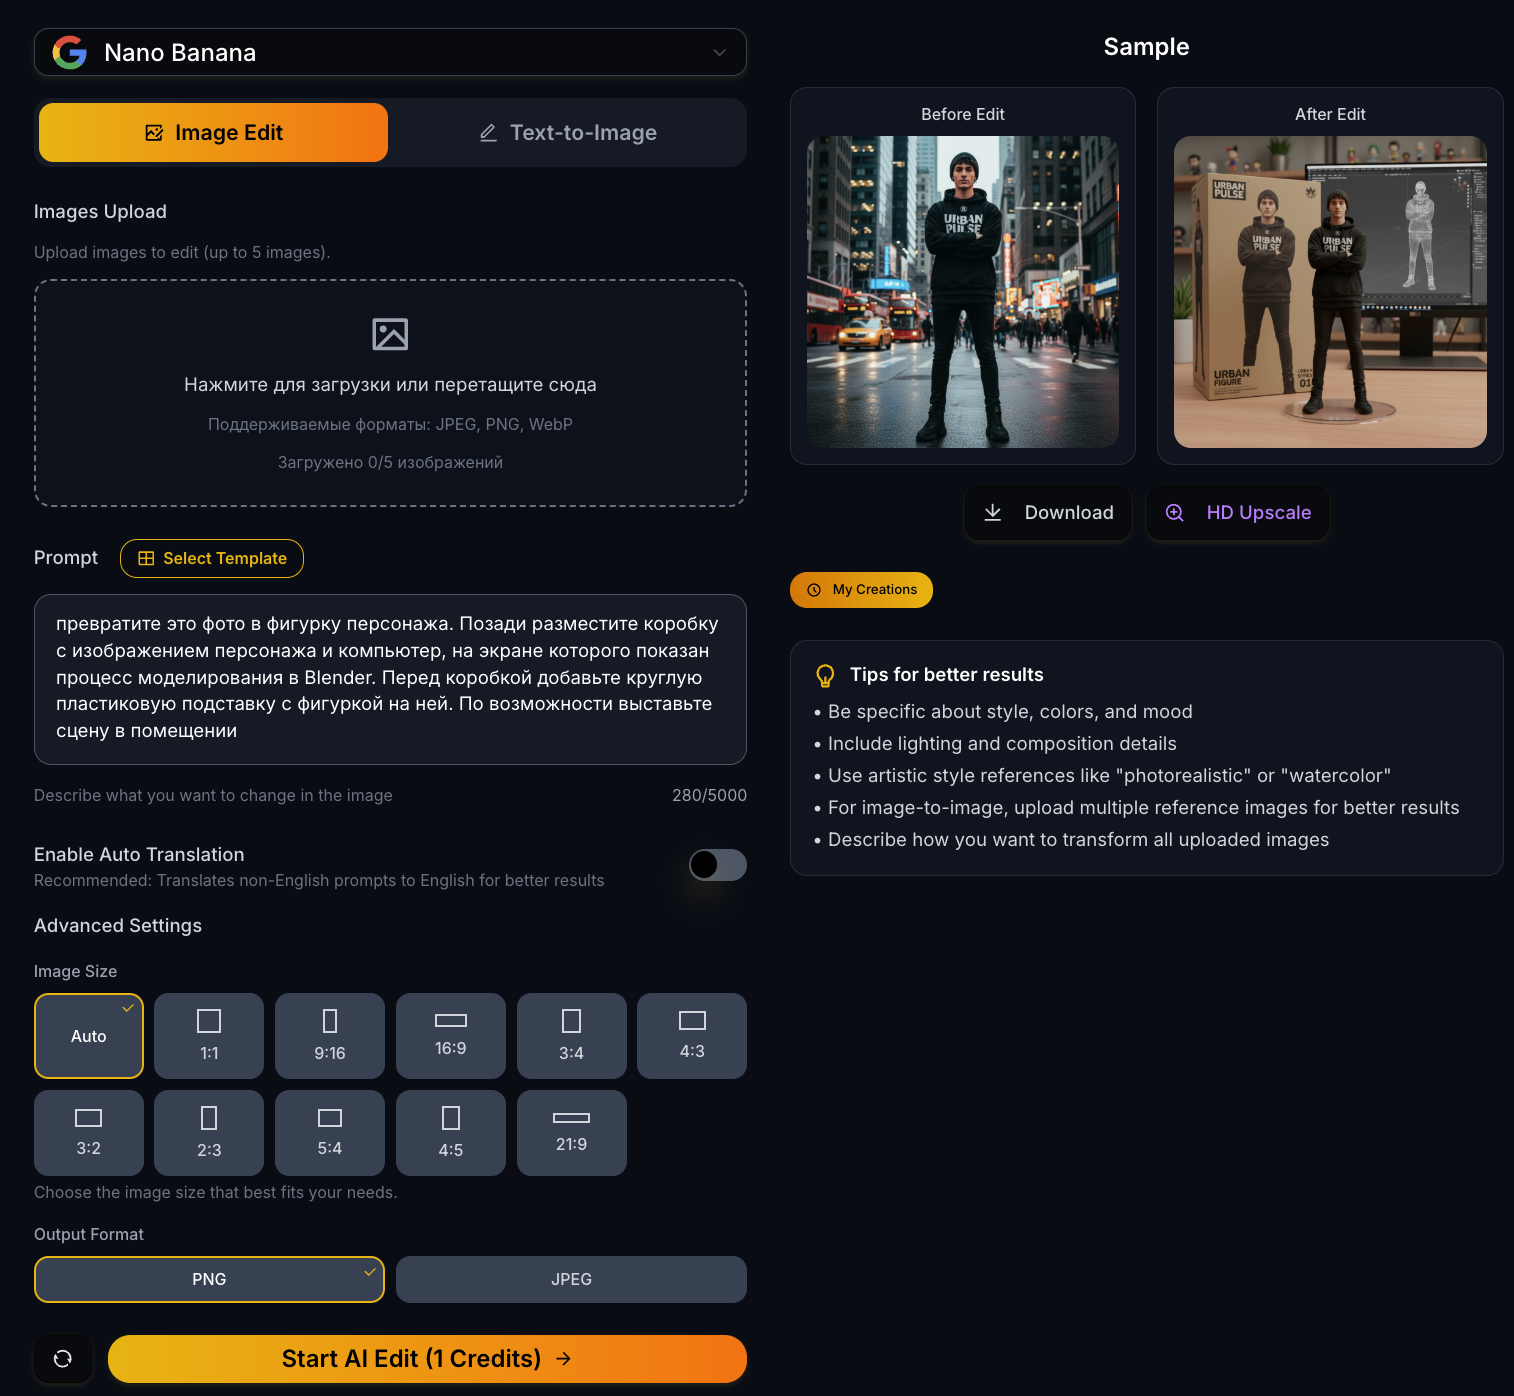Select JPEG output format
The width and height of the screenshot is (1514, 1396).
[571, 1279]
